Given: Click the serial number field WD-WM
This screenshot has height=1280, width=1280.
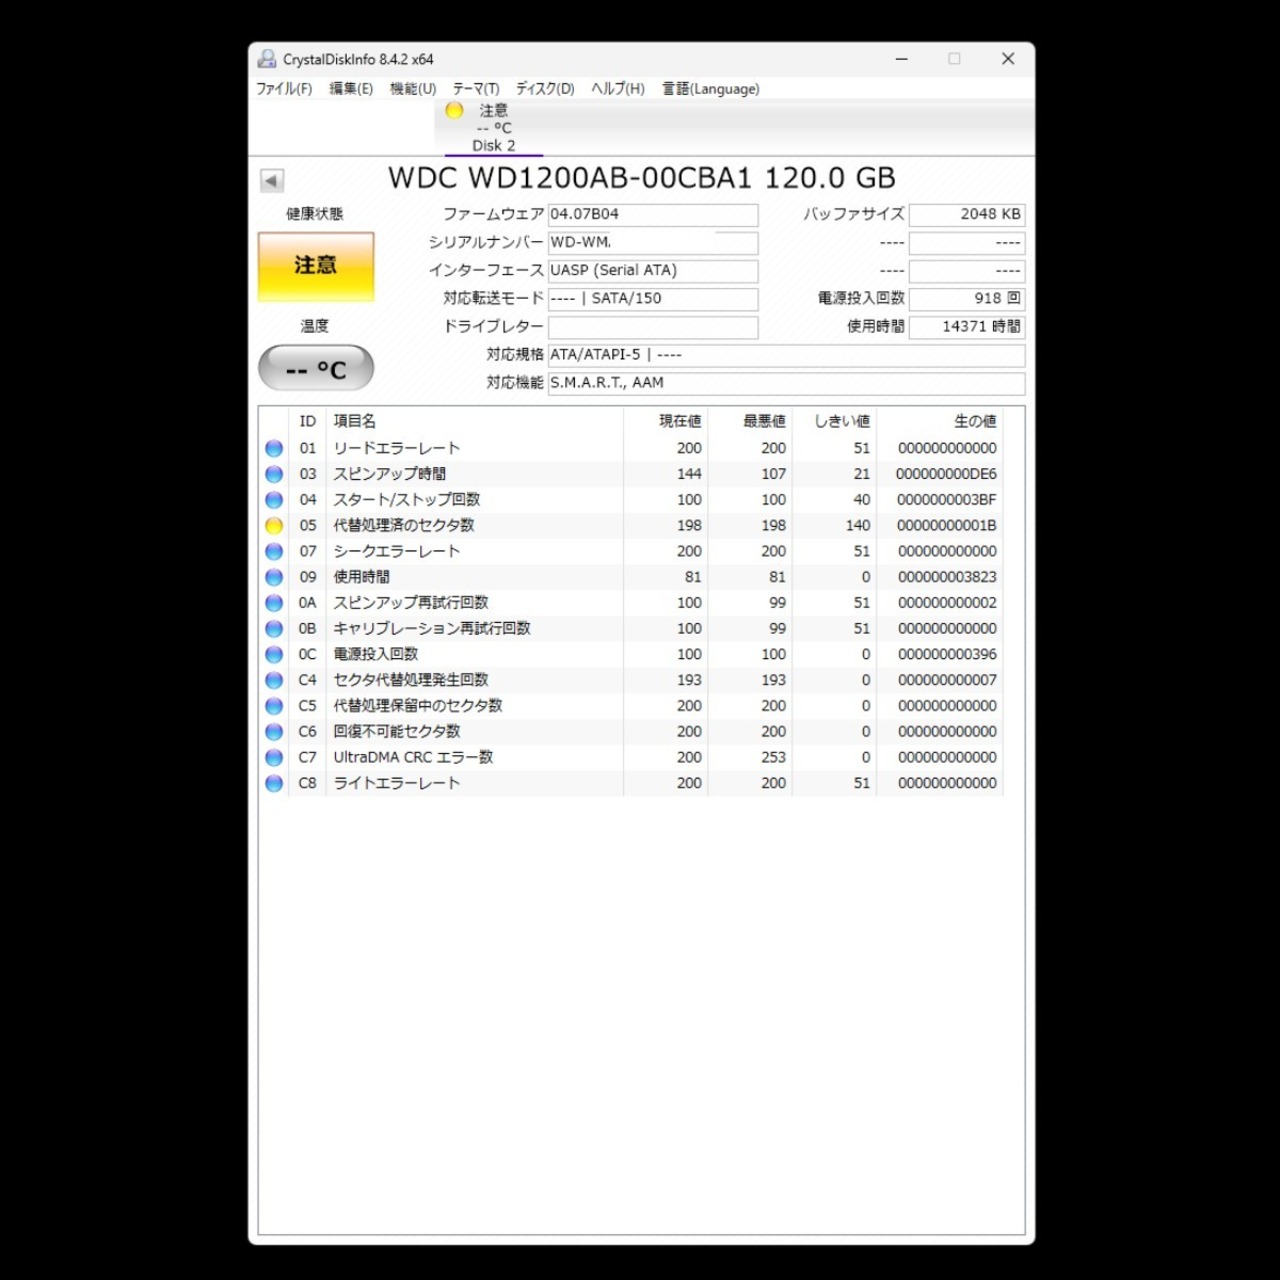Looking at the screenshot, I should pos(653,243).
